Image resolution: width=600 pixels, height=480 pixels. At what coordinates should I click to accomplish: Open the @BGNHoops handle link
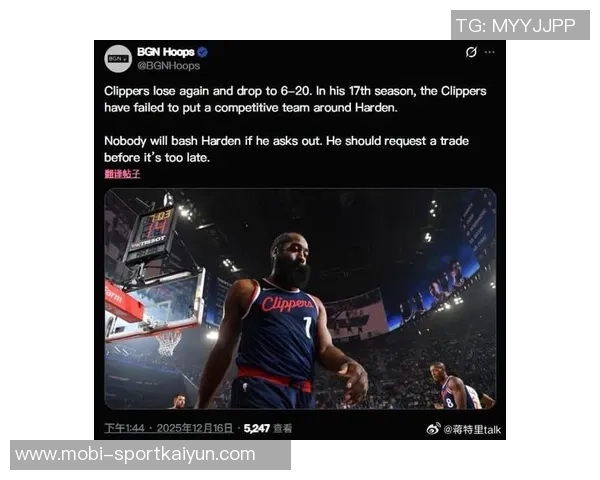click(x=168, y=66)
